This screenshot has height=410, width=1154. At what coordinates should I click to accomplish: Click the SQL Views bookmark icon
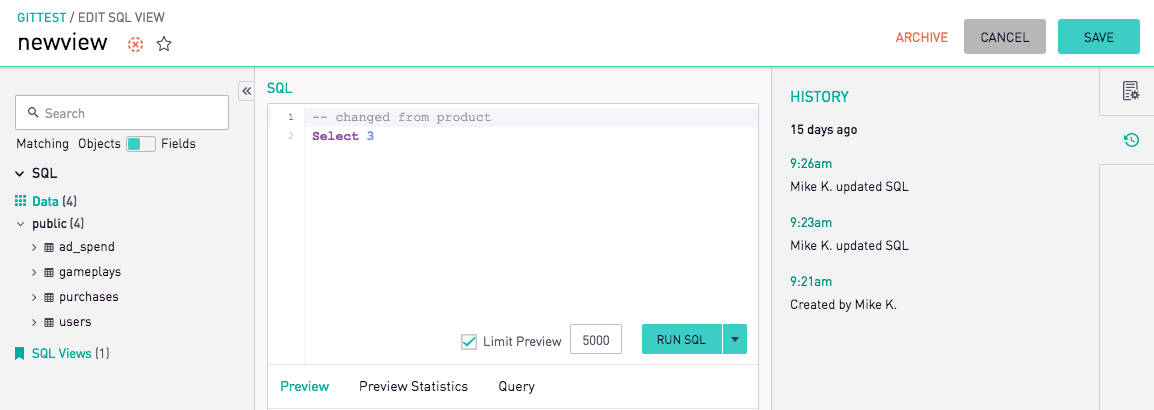[x=20, y=353]
